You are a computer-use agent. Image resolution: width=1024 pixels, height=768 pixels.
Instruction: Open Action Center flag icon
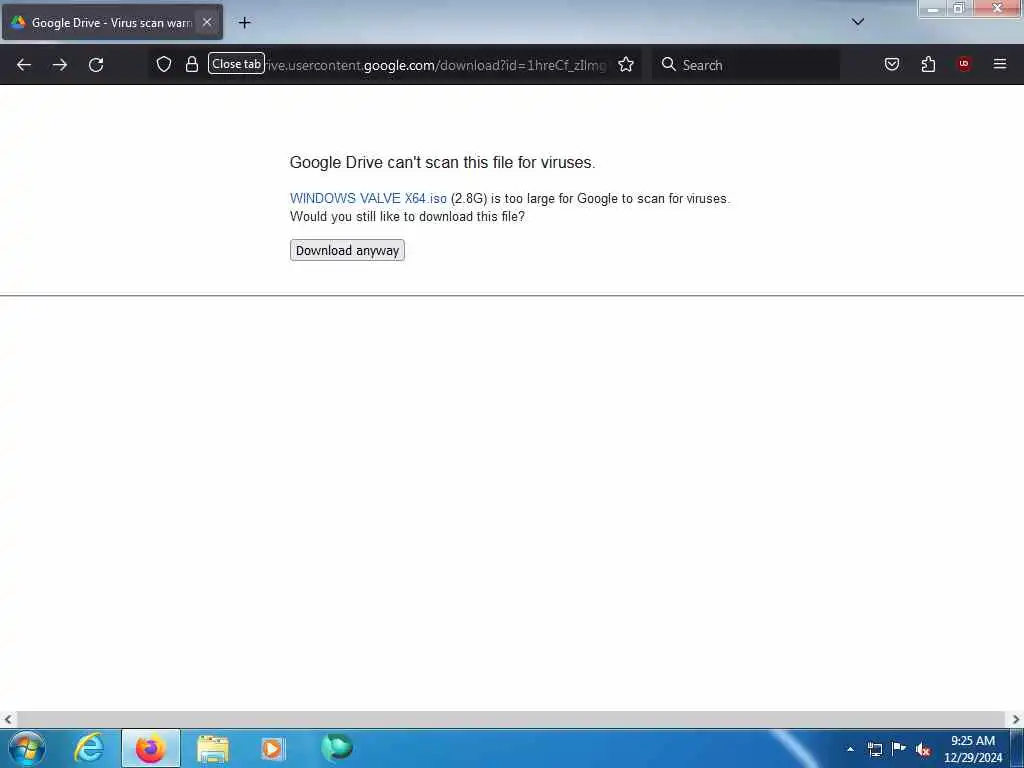[x=899, y=749]
